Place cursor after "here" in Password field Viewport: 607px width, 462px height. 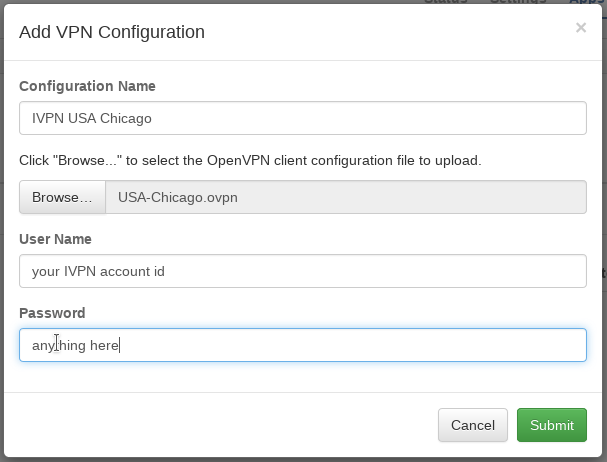[121, 345]
